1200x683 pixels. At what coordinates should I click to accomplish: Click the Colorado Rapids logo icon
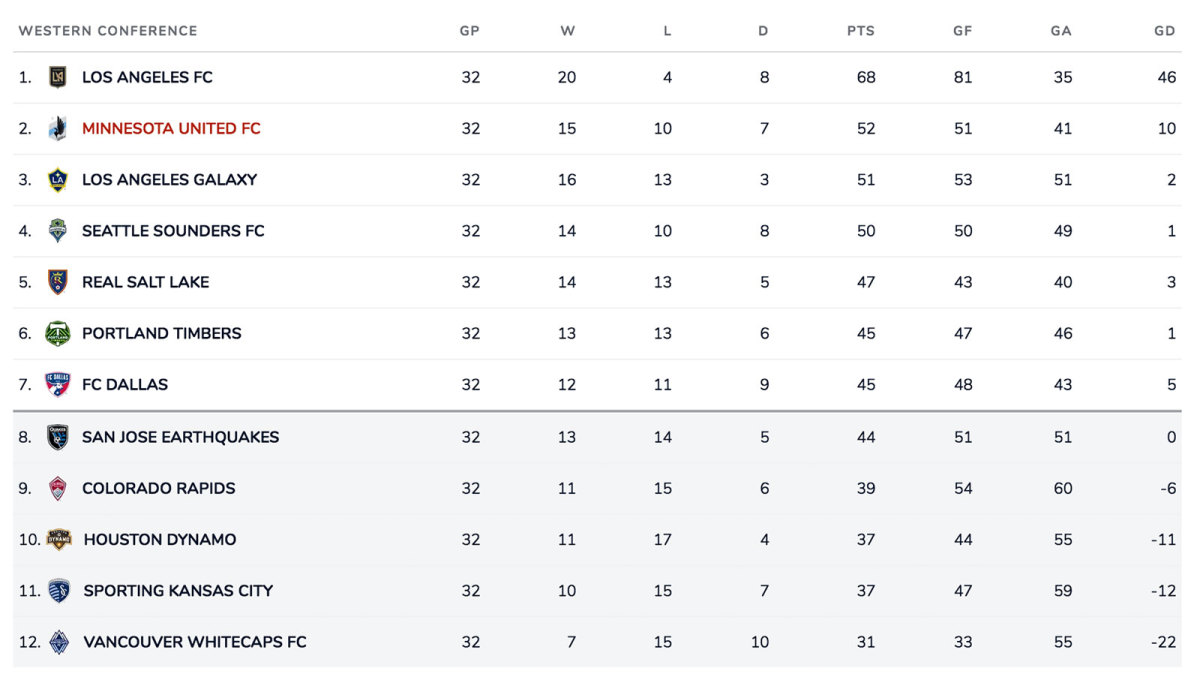(x=58, y=488)
